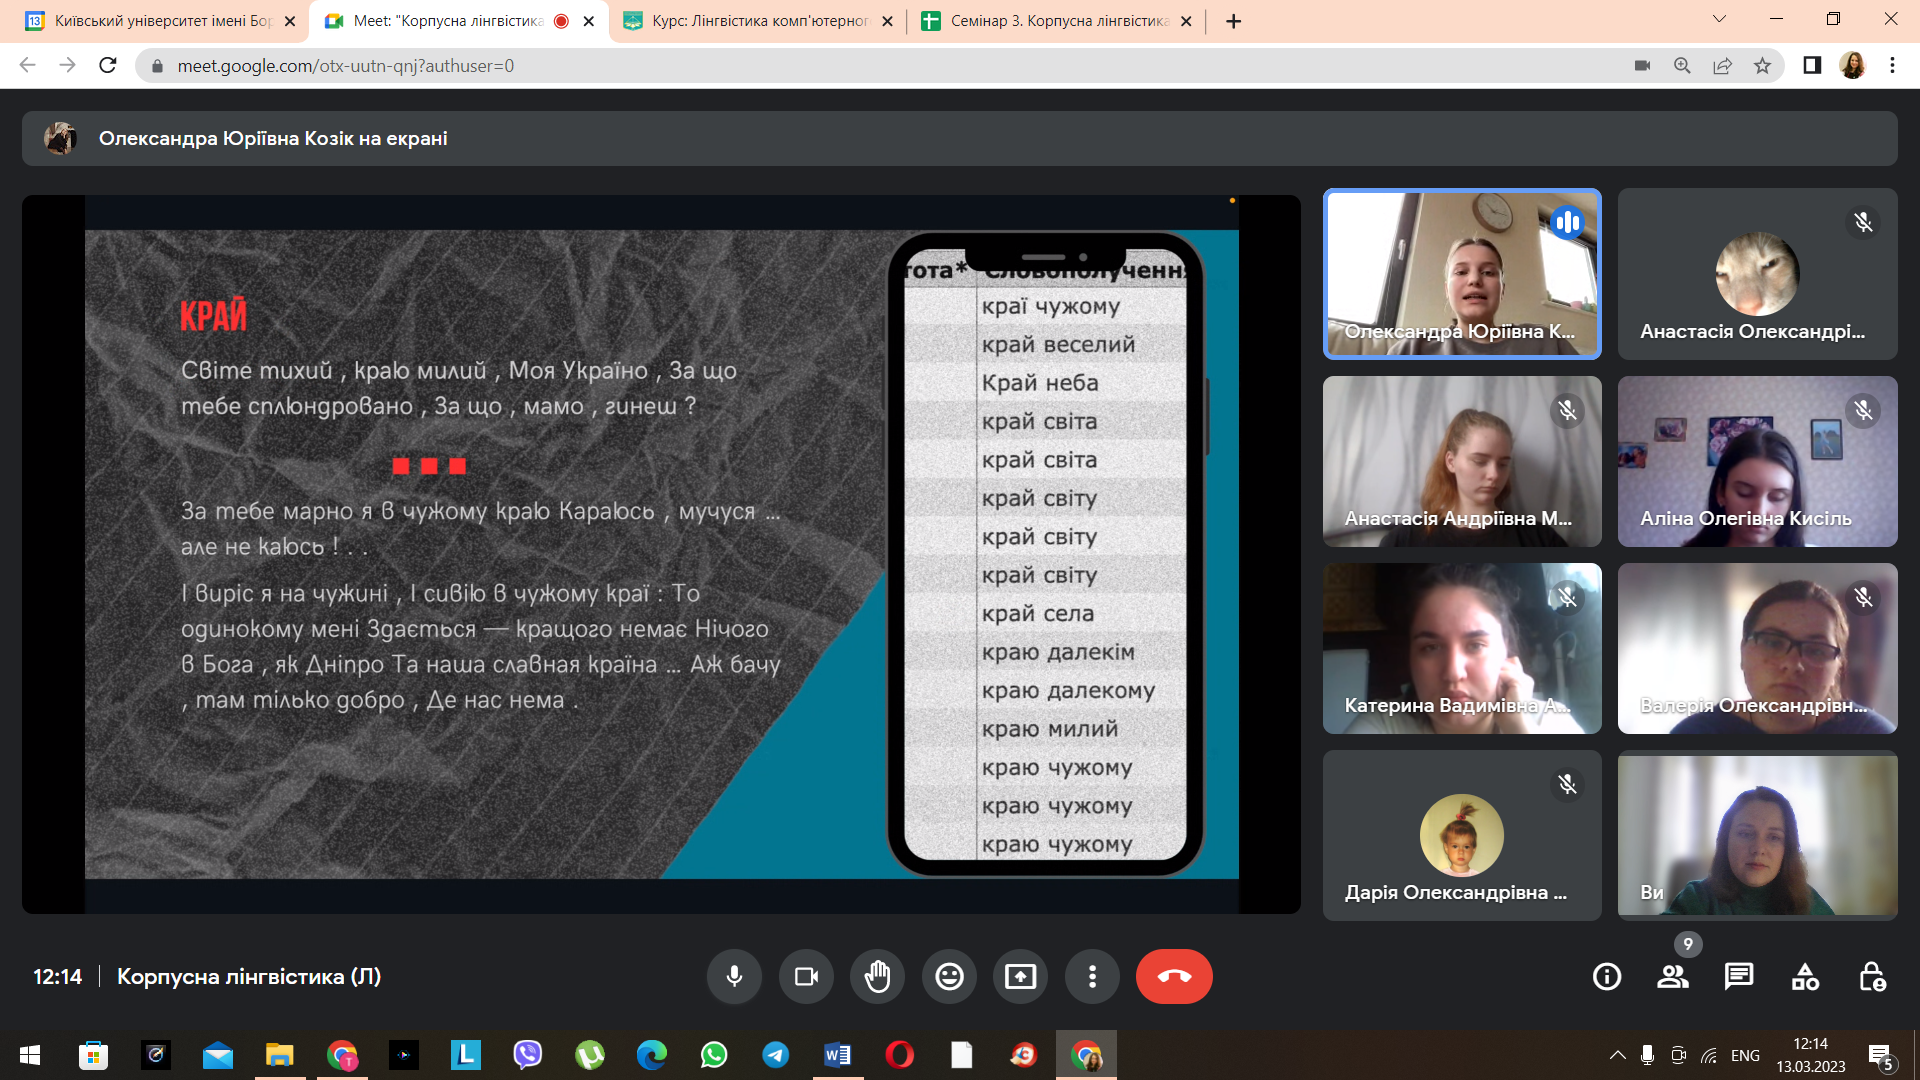The height and width of the screenshot is (1080, 1920).
Task: Bookmark this page with the star icon
Action: pyautogui.click(x=1762, y=66)
